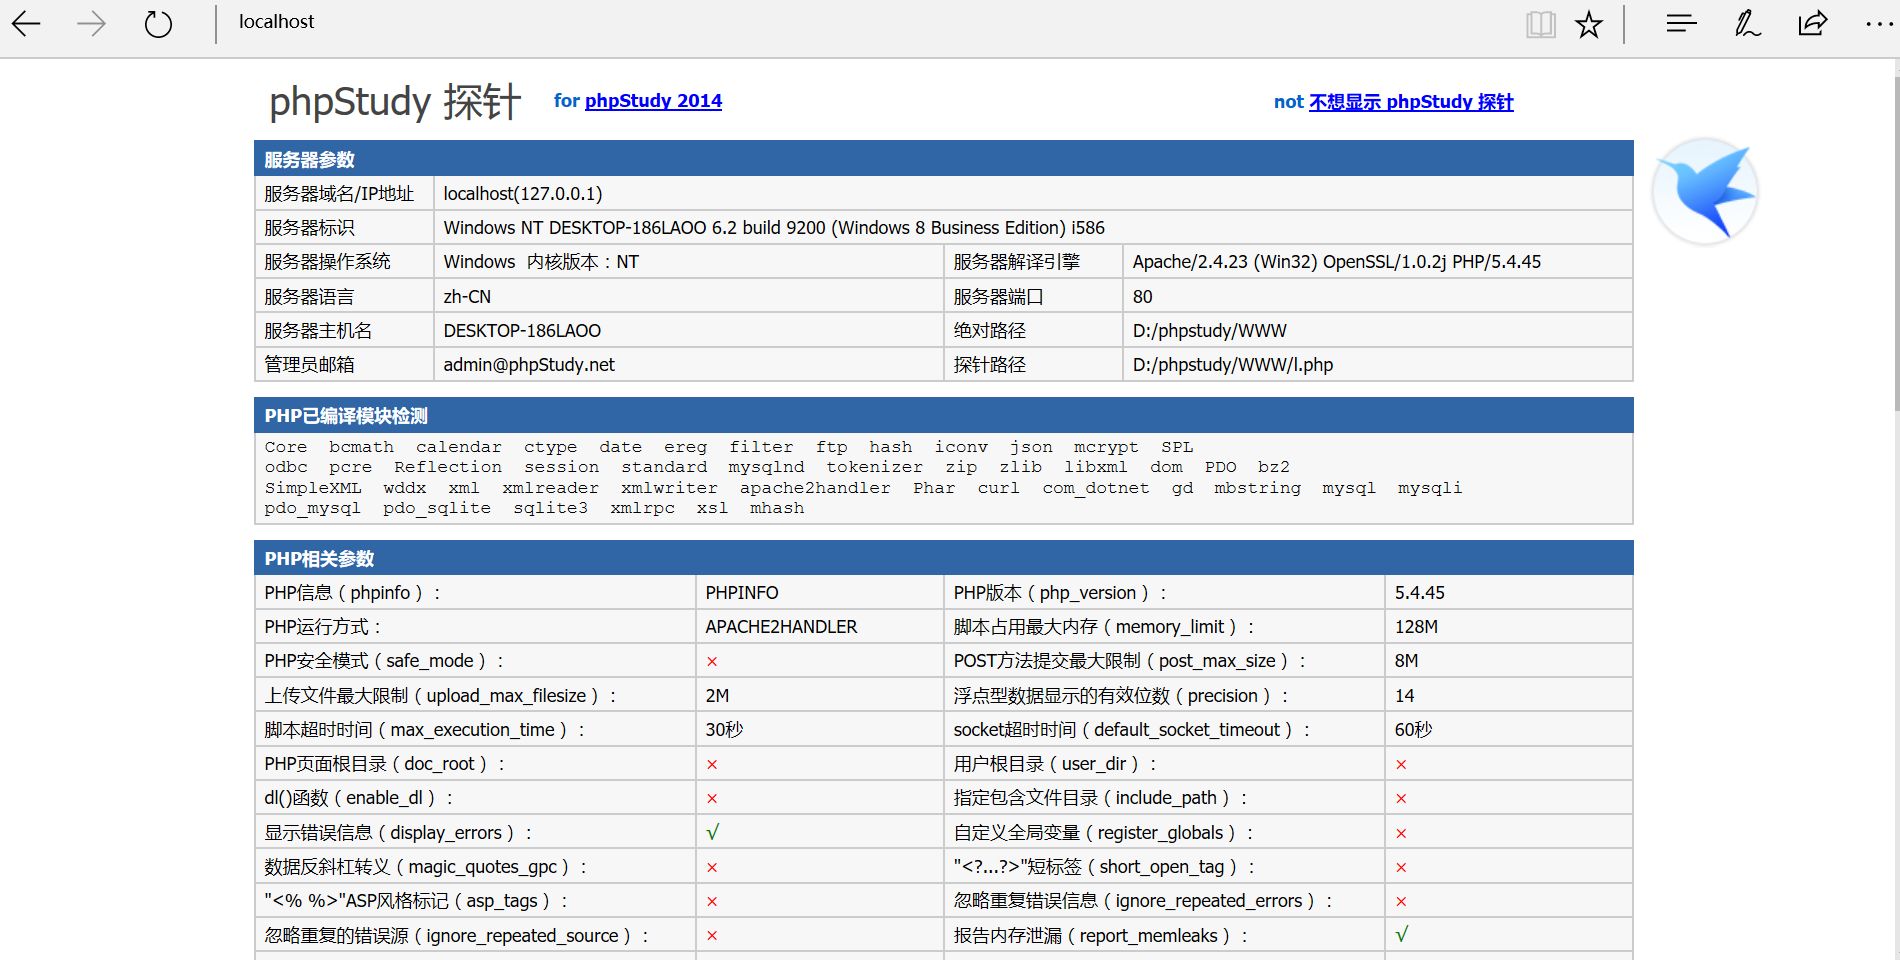Click the admin@phpStudy.net email value
Viewport: 1900px width, 960px height.
(x=529, y=365)
